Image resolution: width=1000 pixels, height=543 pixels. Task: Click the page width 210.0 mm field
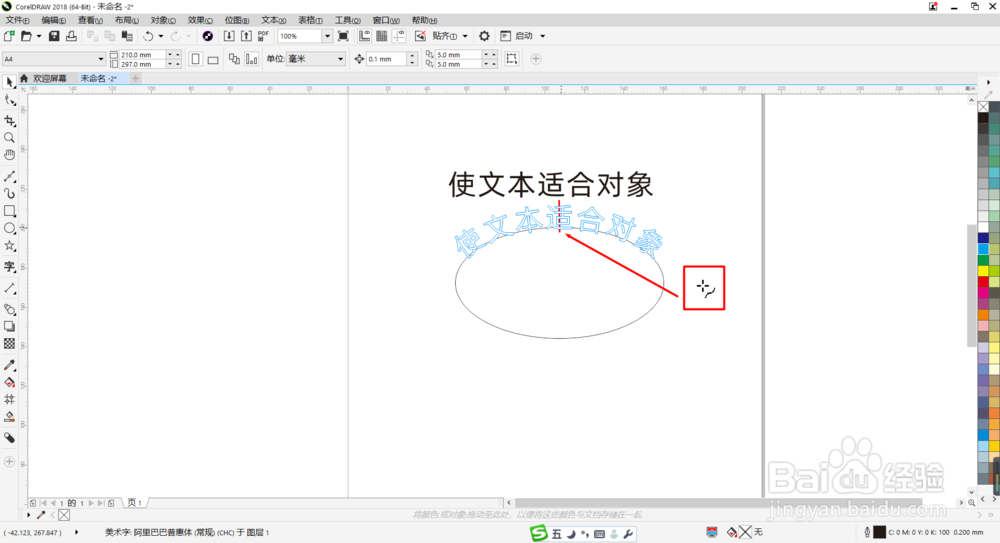[x=142, y=55]
